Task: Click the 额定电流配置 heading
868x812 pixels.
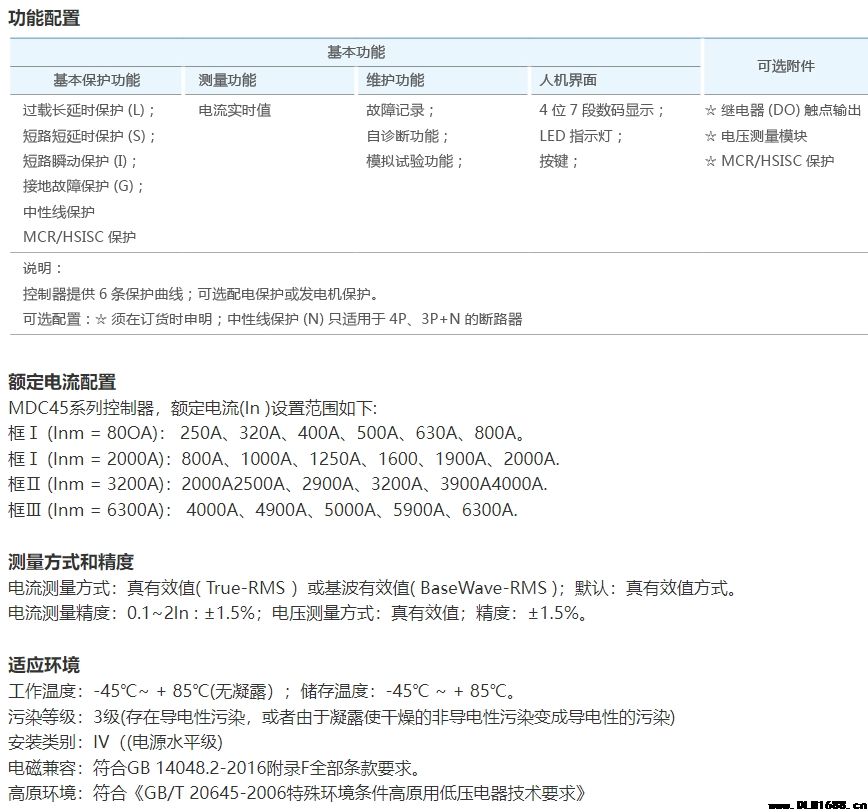Action: point(62,382)
